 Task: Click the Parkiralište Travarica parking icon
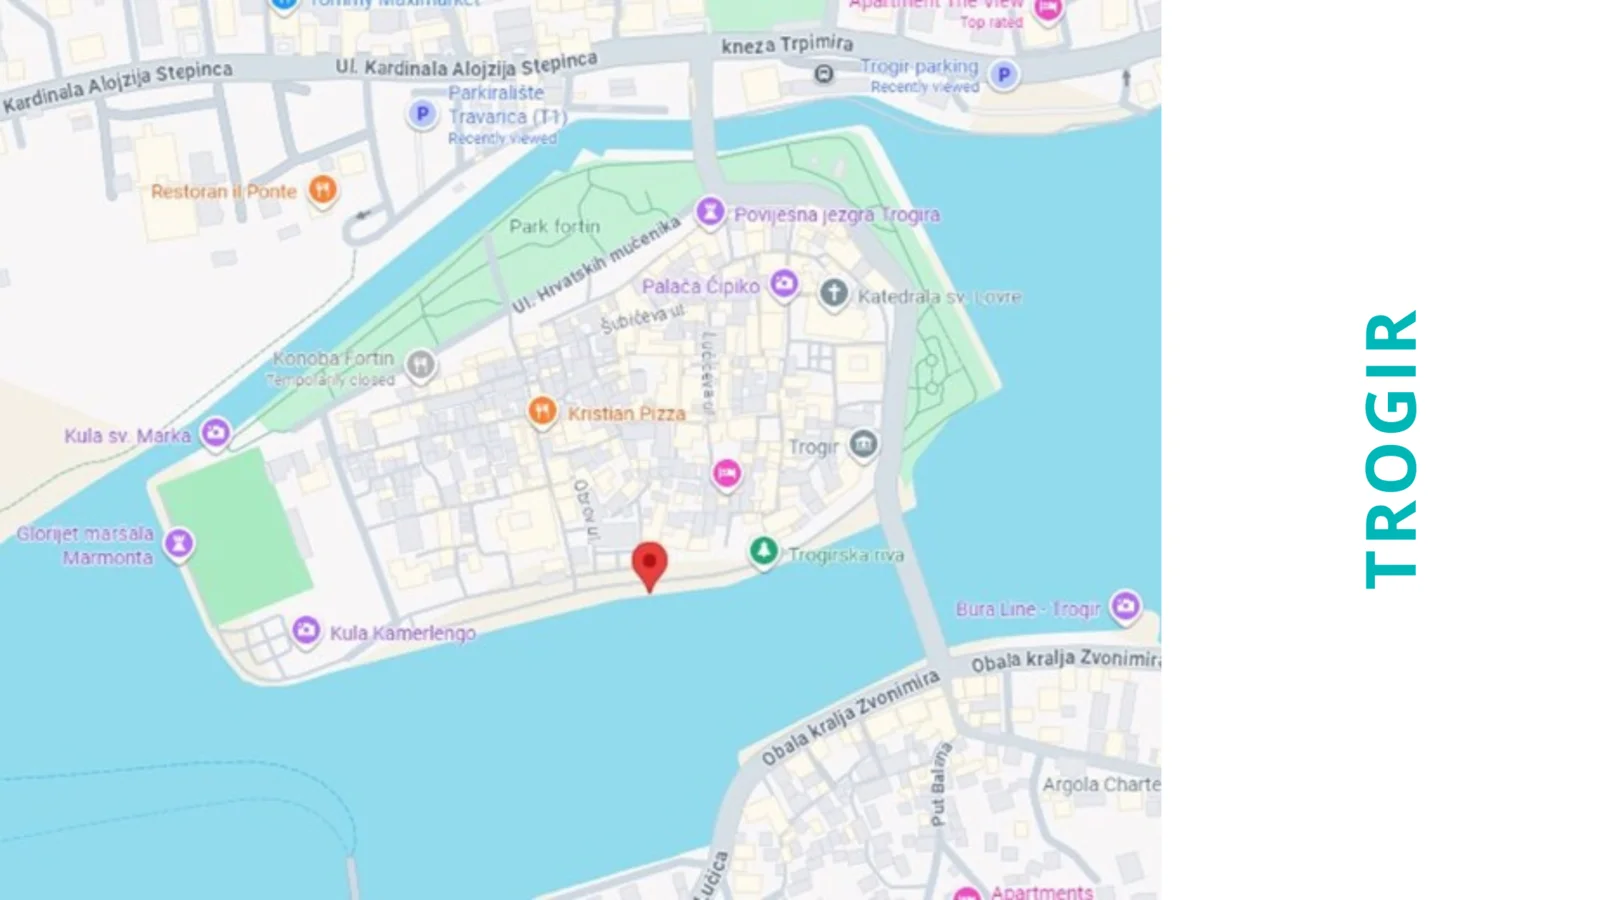pos(422,114)
